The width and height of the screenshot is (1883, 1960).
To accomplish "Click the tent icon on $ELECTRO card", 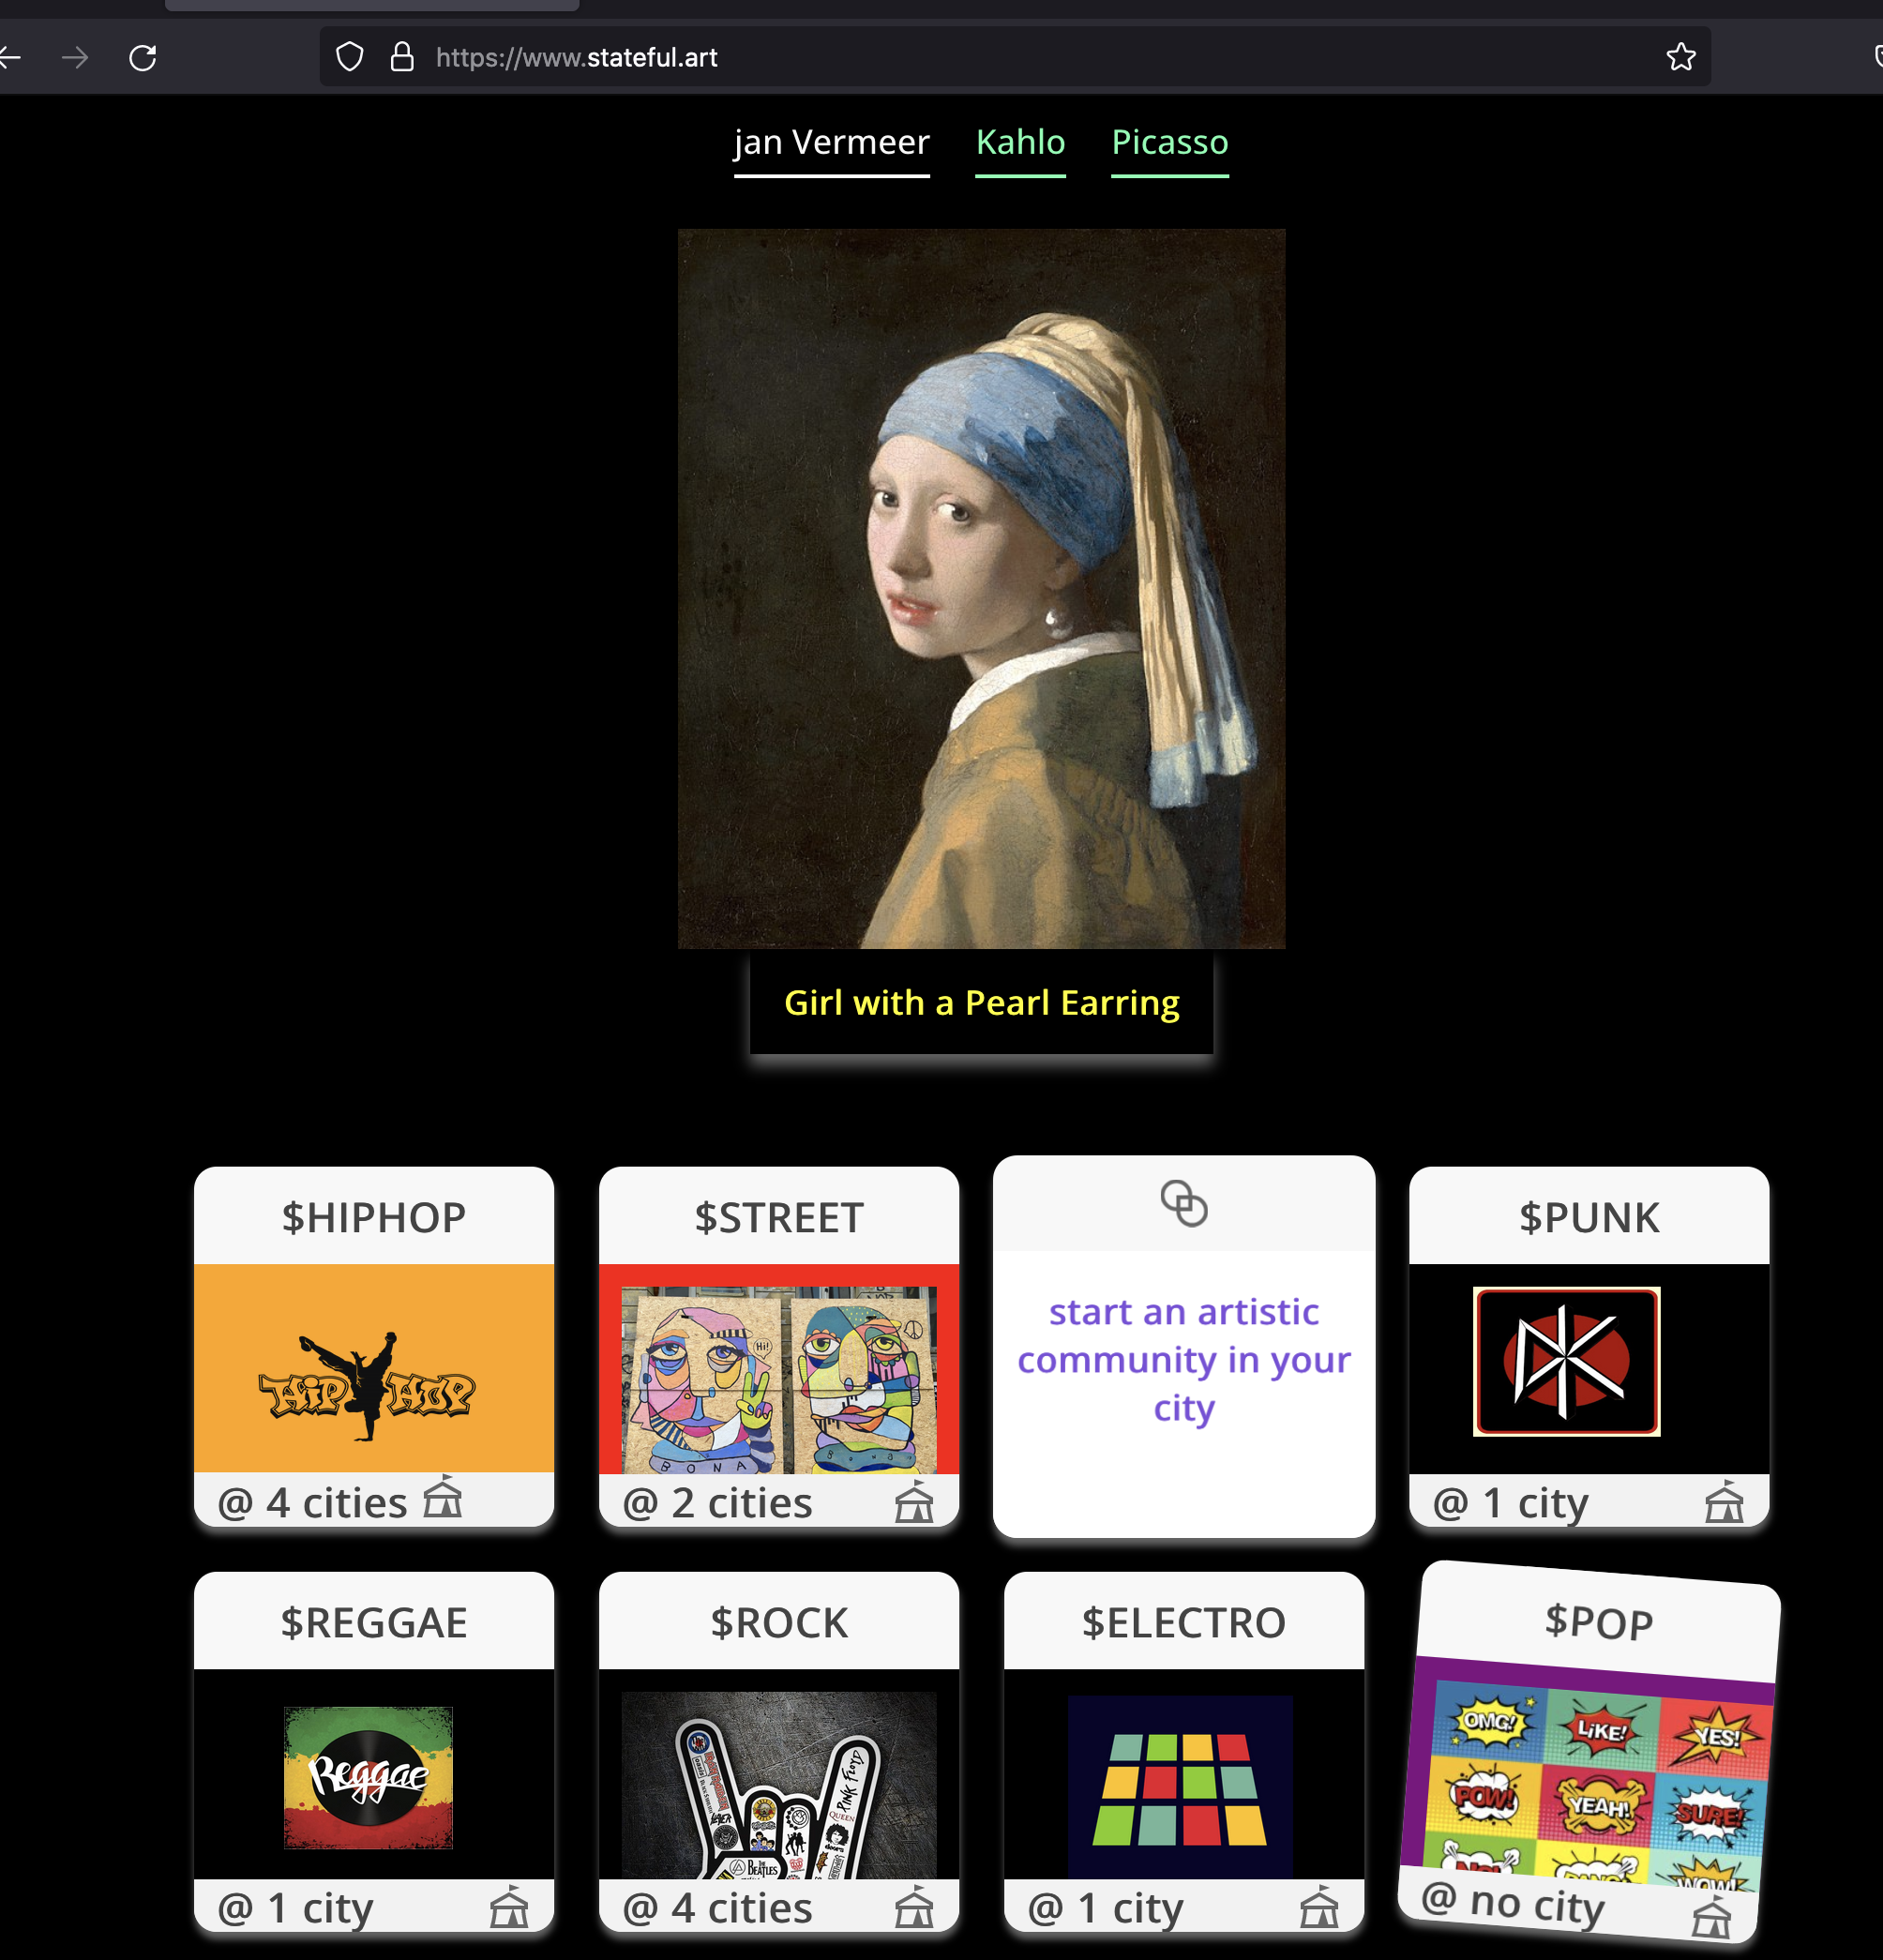I will click(1319, 1907).
